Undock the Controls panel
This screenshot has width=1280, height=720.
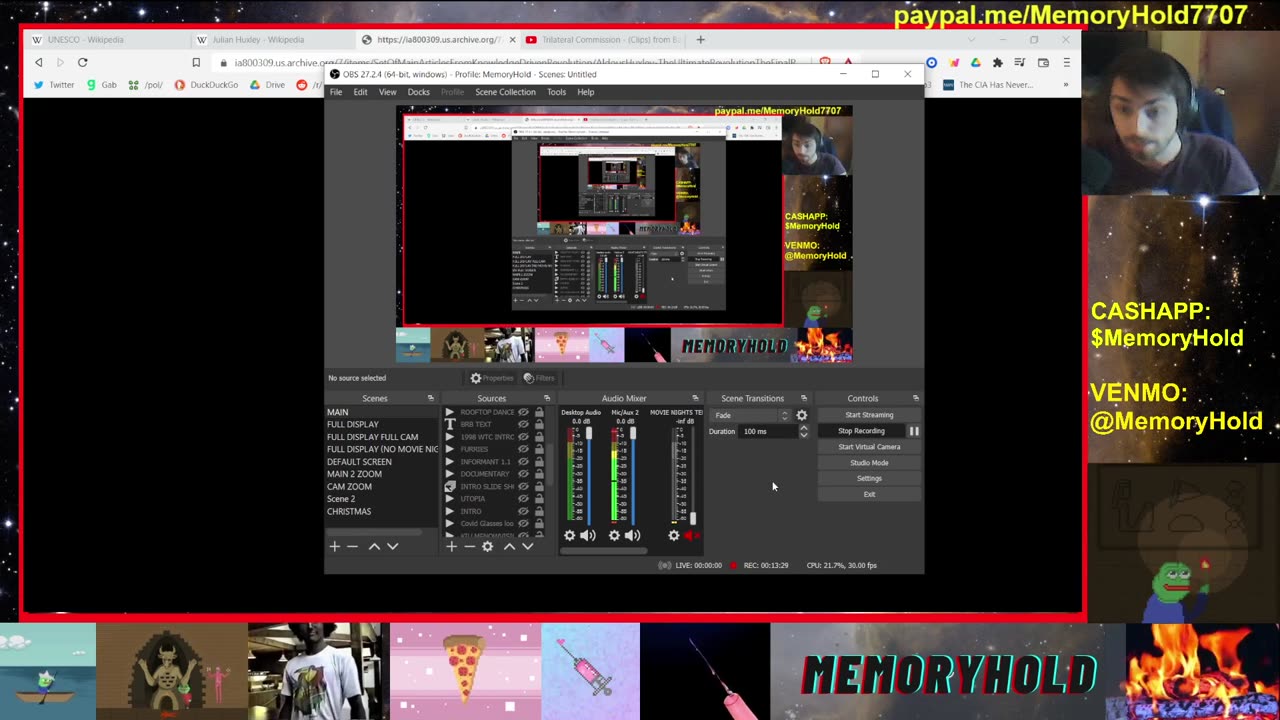pos(915,398)
